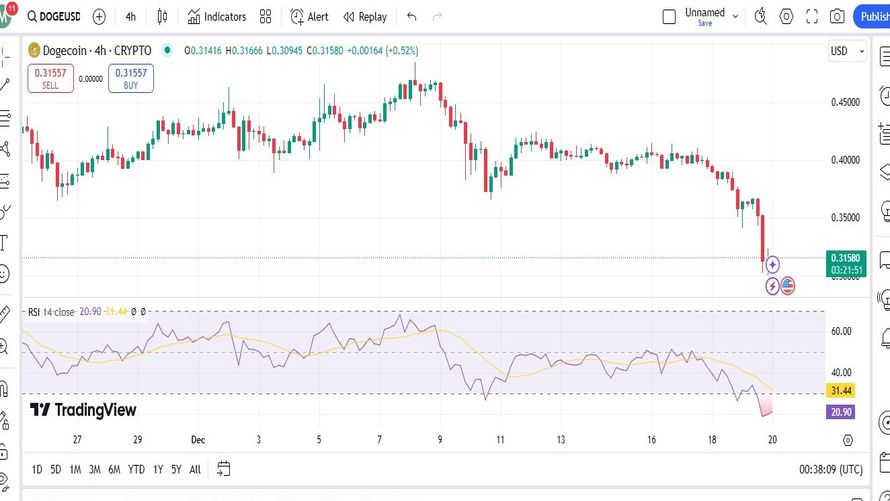
Task: Change the 4h interval selector
Action: pyautogui.click(x=131, y=17)
